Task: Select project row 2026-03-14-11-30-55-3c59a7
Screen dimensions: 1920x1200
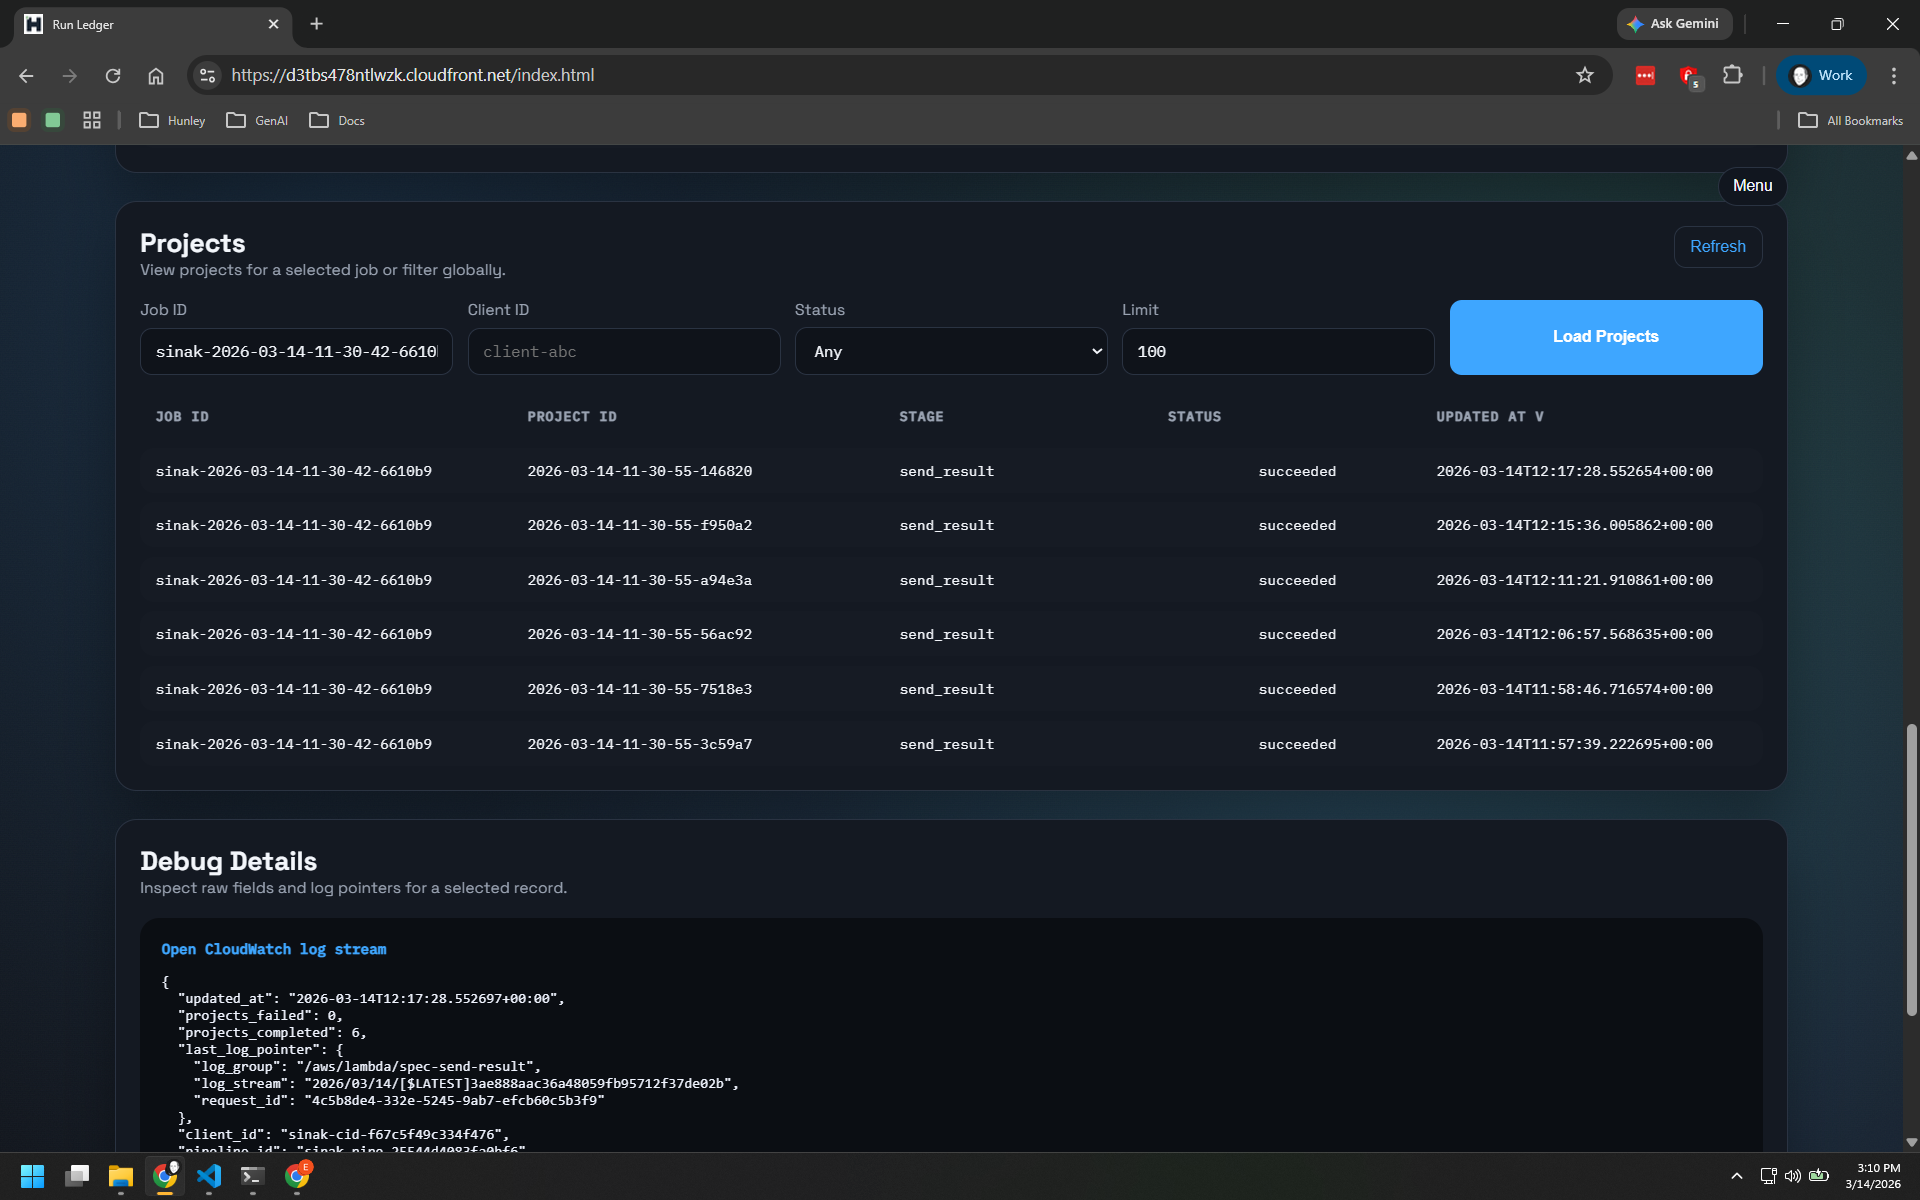Action: [x=951, y=744]
